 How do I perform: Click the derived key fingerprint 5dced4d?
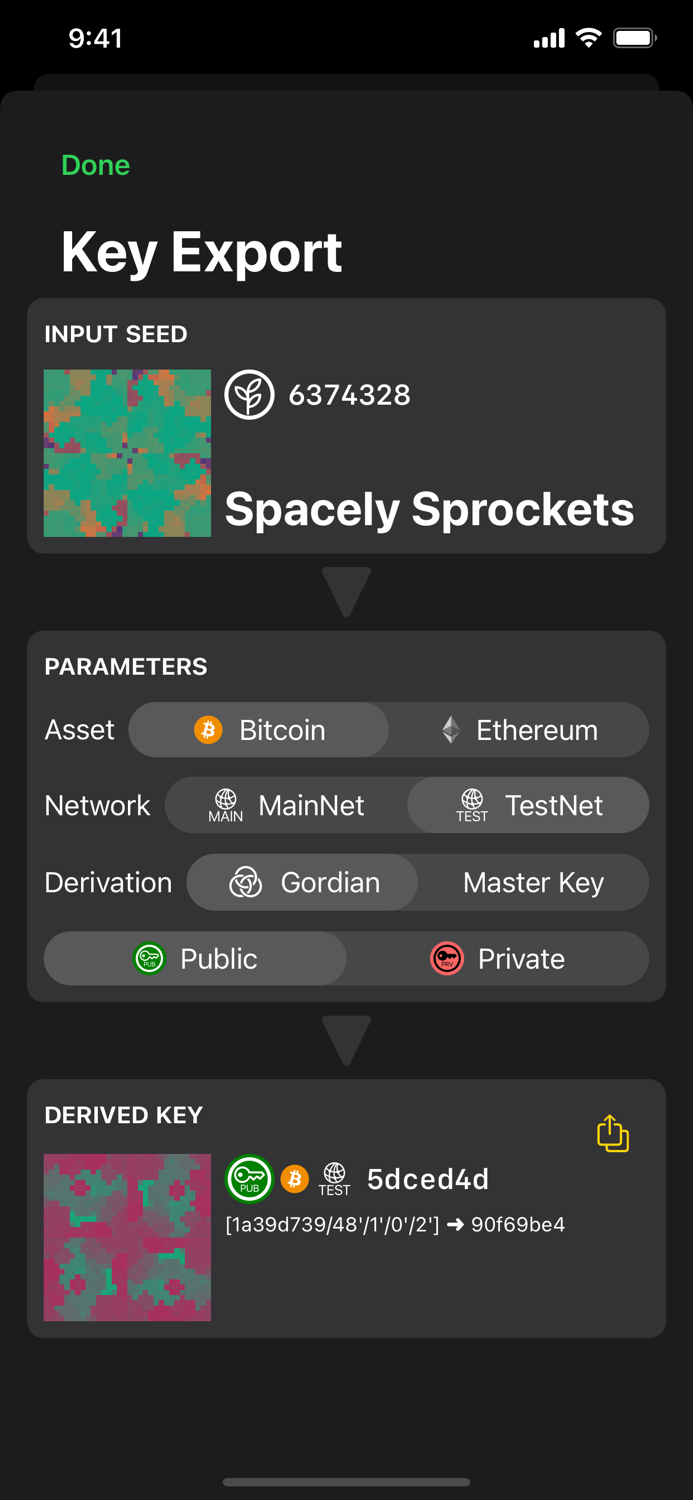428,1179
